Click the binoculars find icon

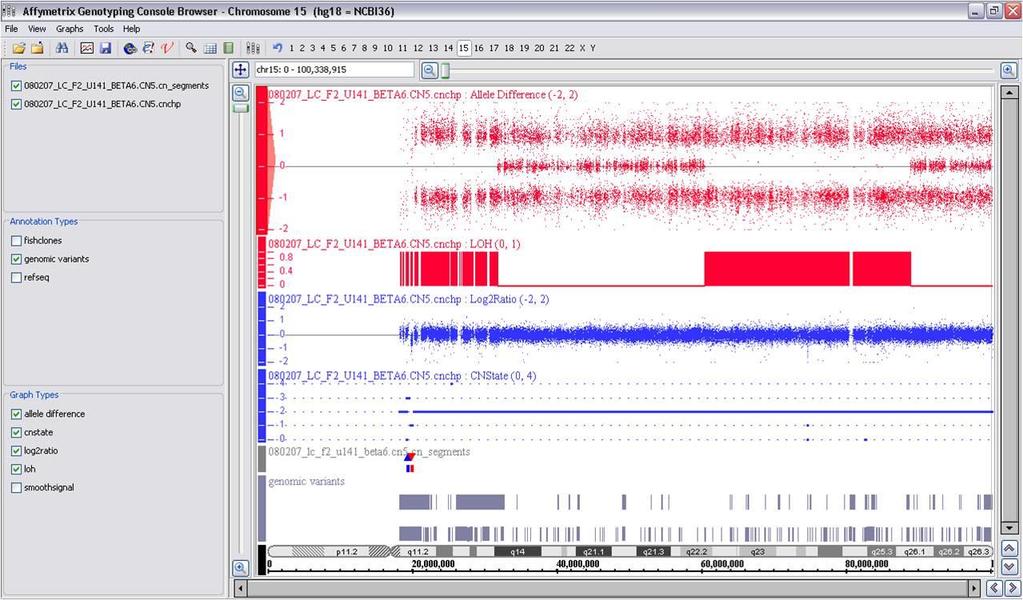(x=62, y=48)
